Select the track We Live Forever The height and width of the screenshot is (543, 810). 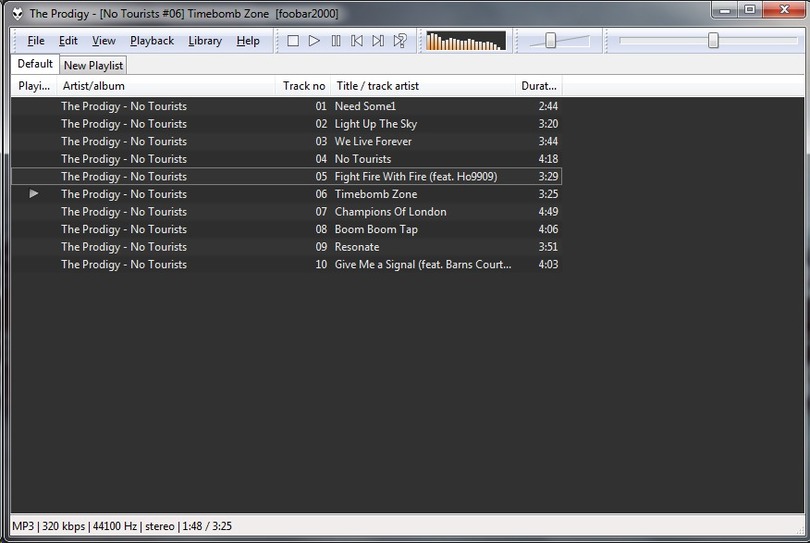287,141
